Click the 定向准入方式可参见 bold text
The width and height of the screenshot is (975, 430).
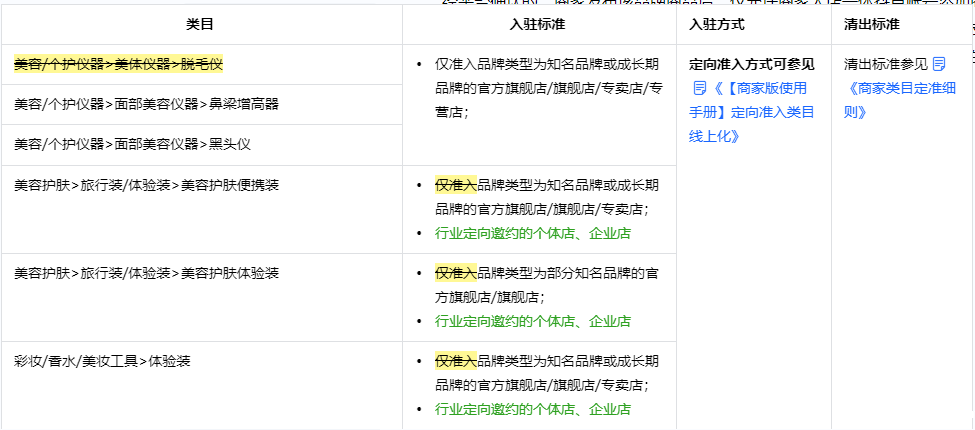tap(752, 64)
